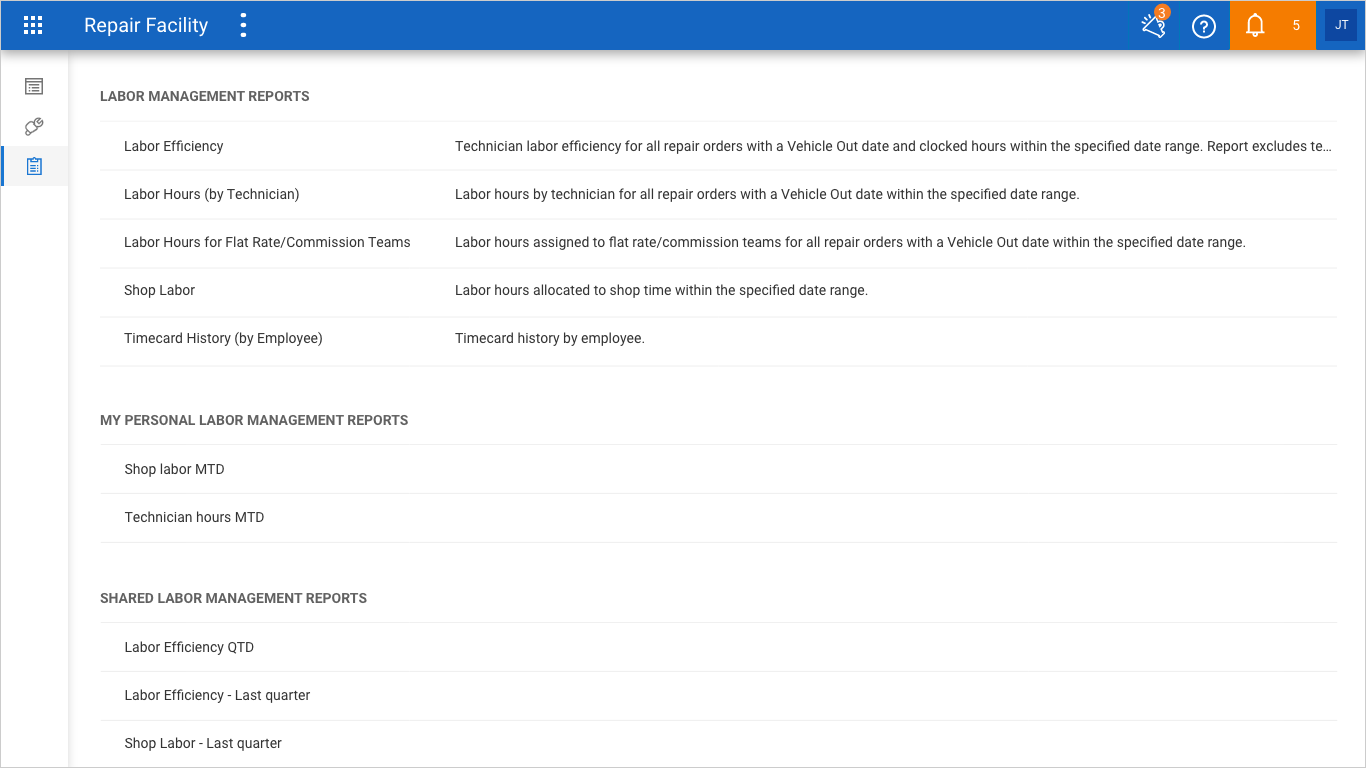1366x768 pixels.
Task: Open Technician hours MTD personal report
Action: [x=194, y=517]
